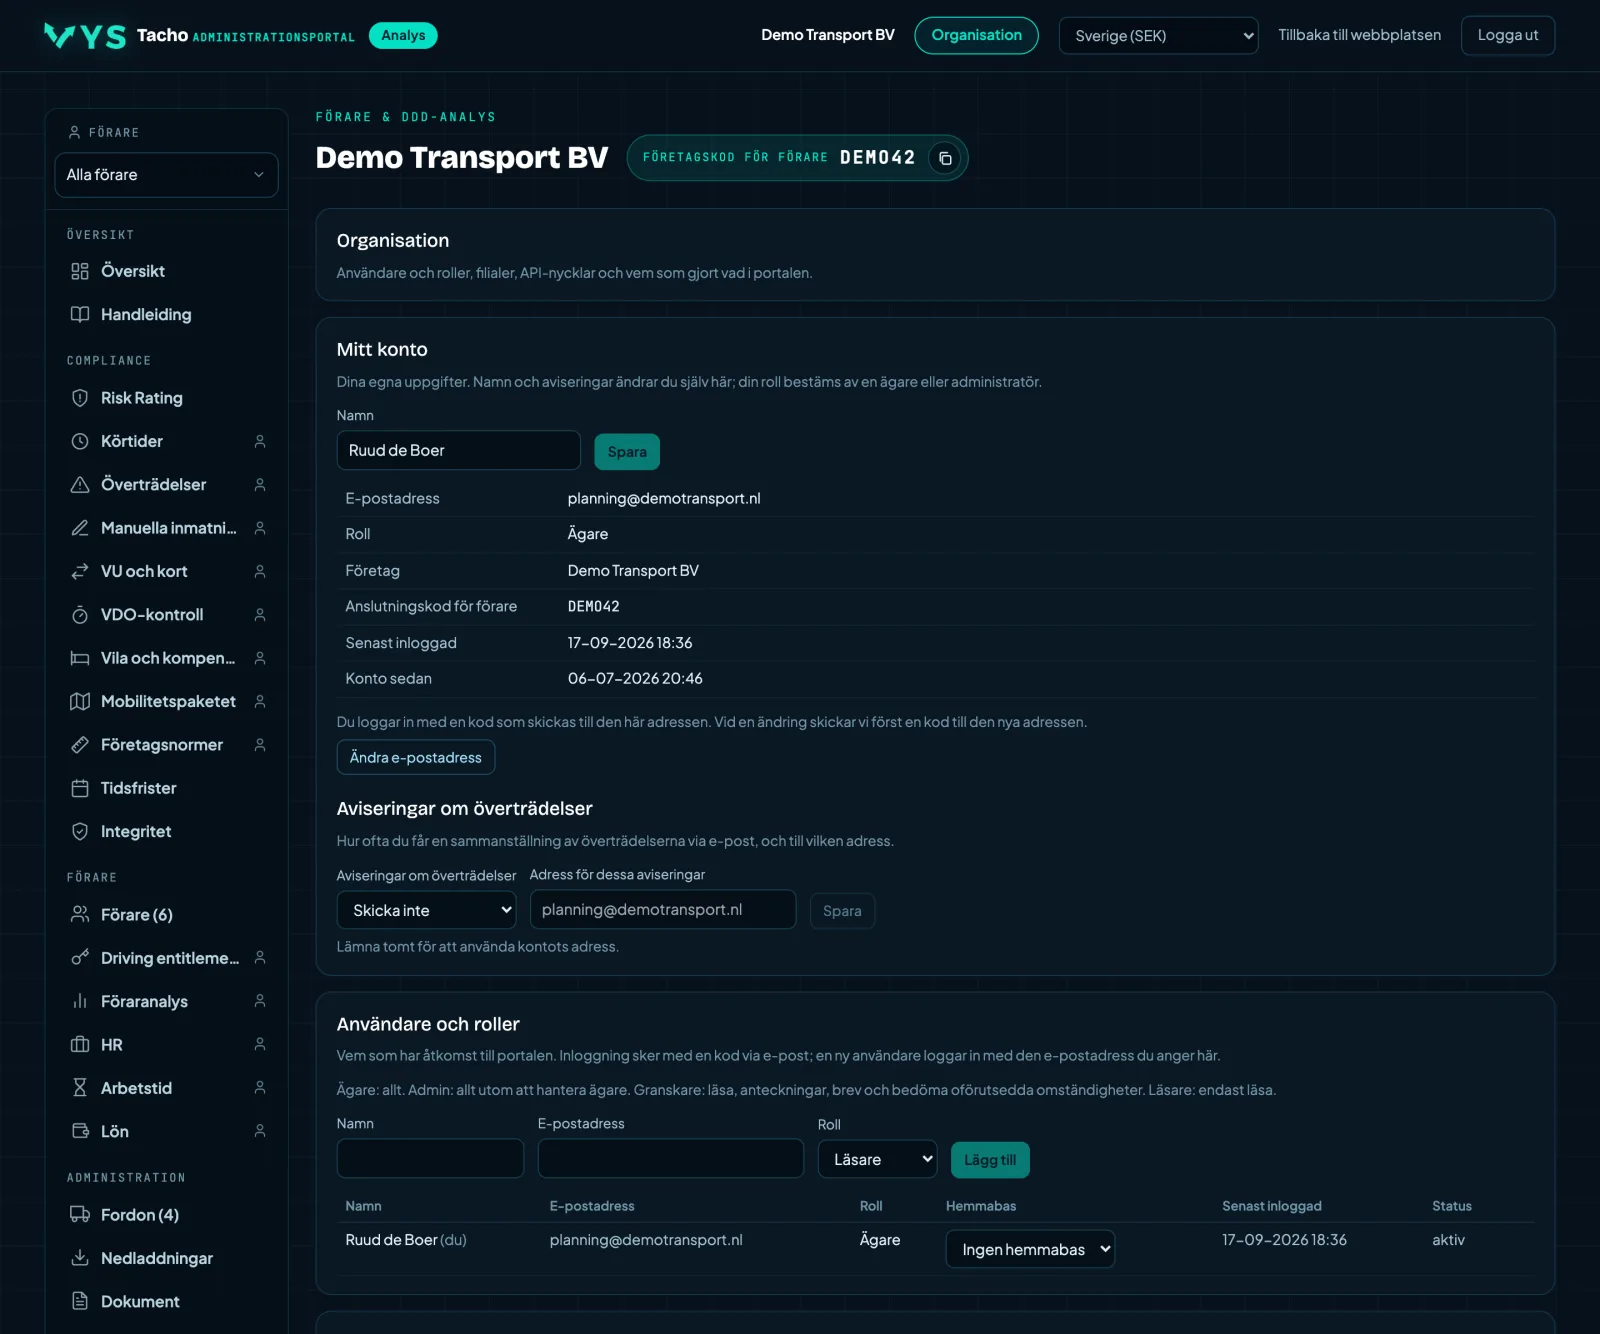This screenshot has width=1600, height=1334.
Task: Open Driving entitlements in the sidebar
Action: pos(166,958)
